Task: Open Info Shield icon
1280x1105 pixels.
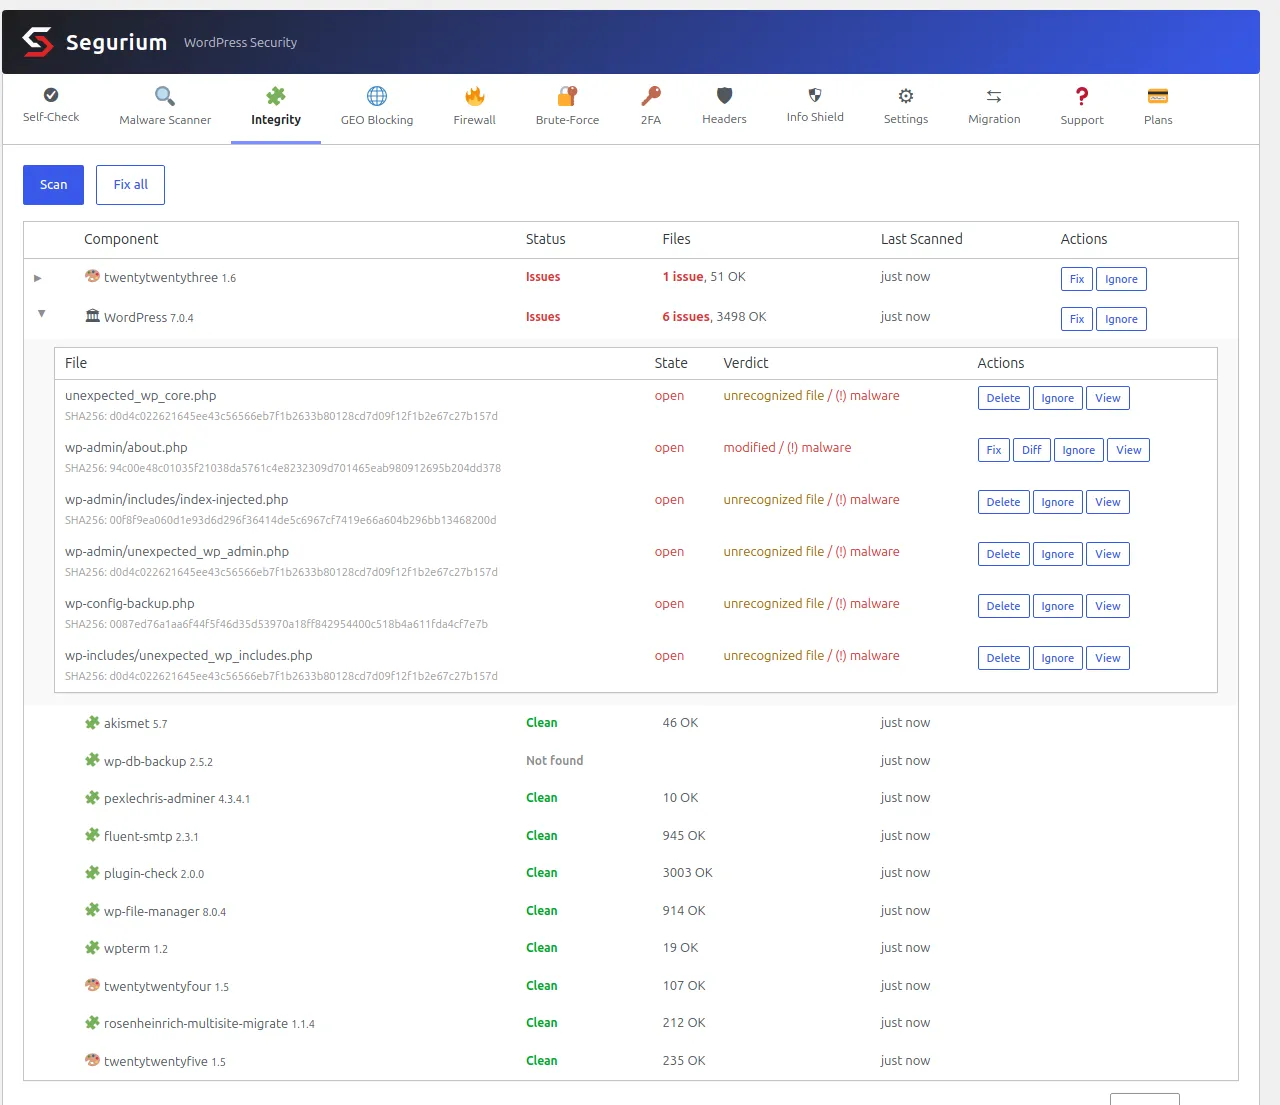Action: point(815,95)
